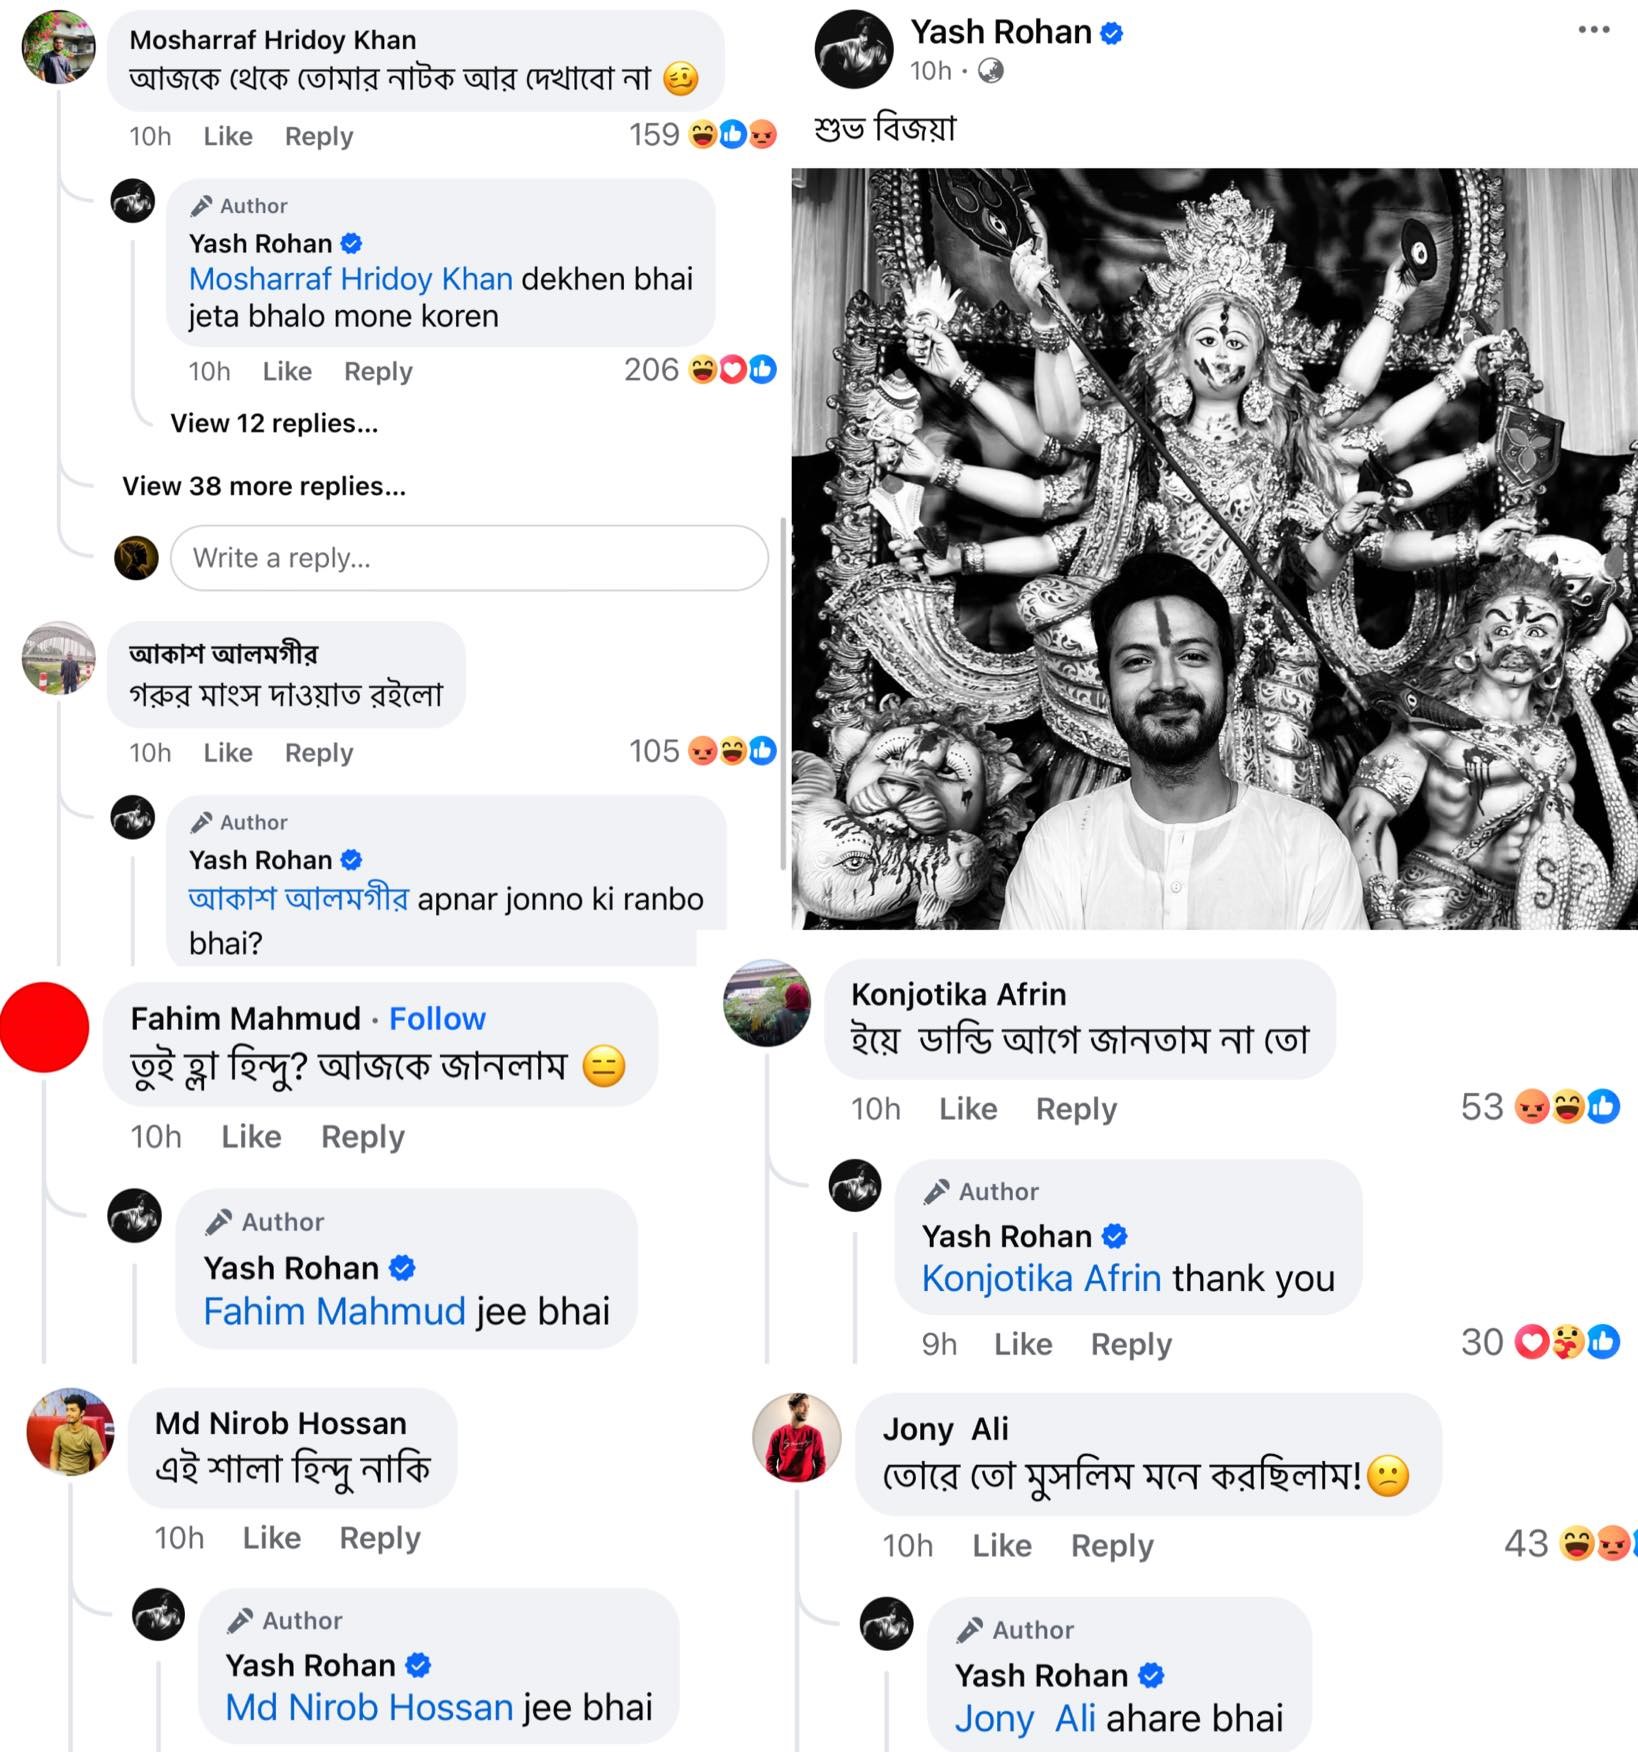Like Jony Ali's comment
The height and width of the screenshot is (1752, 1638).
click(1001, 1546)
